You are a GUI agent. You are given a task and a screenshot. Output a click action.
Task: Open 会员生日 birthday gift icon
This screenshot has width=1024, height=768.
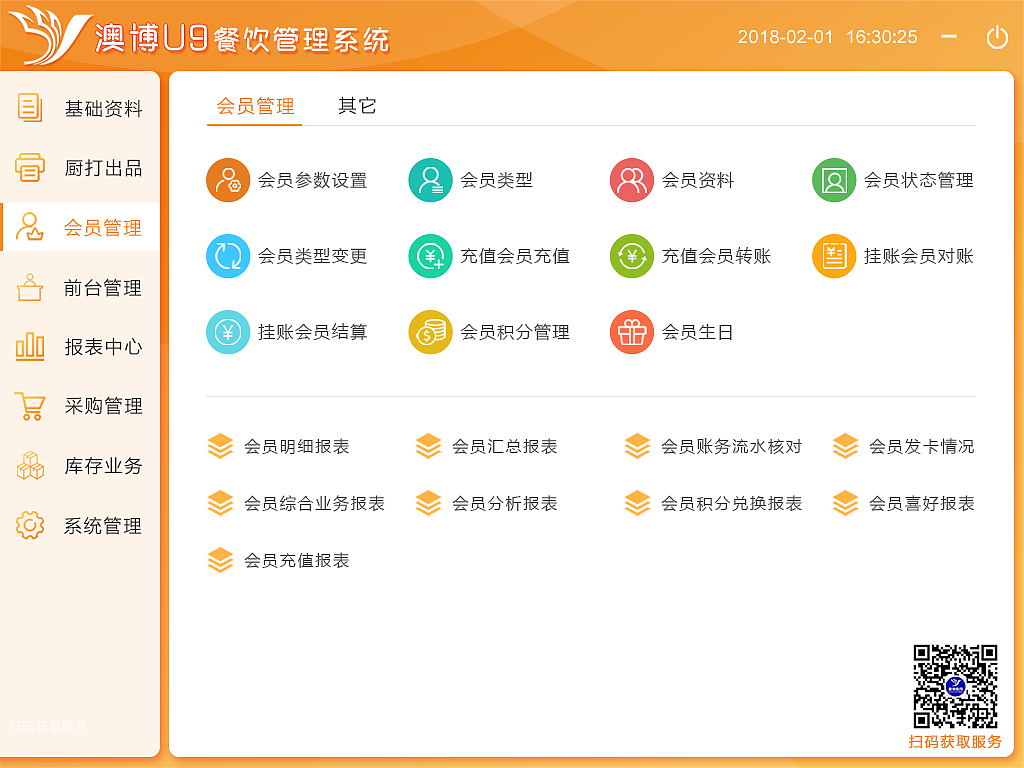(x=632, y=331)
